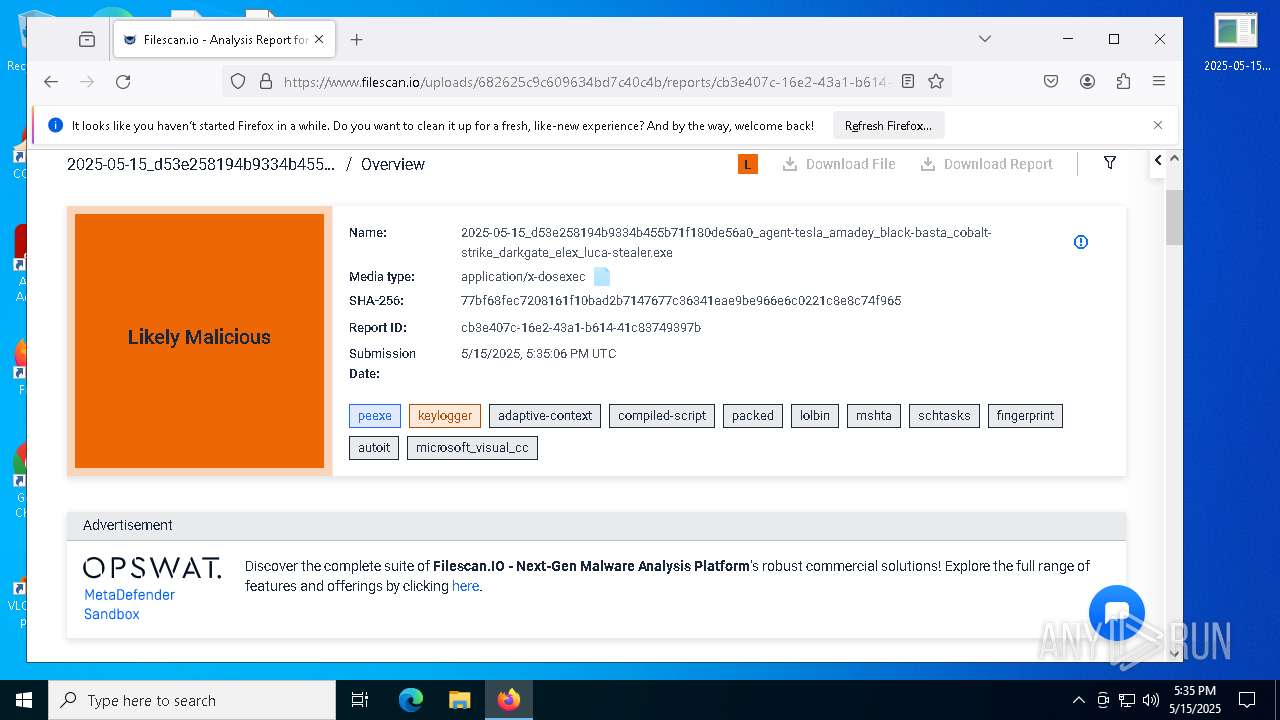
Task: Click the tracking protection shield icon
Action: tap(238, 82)
